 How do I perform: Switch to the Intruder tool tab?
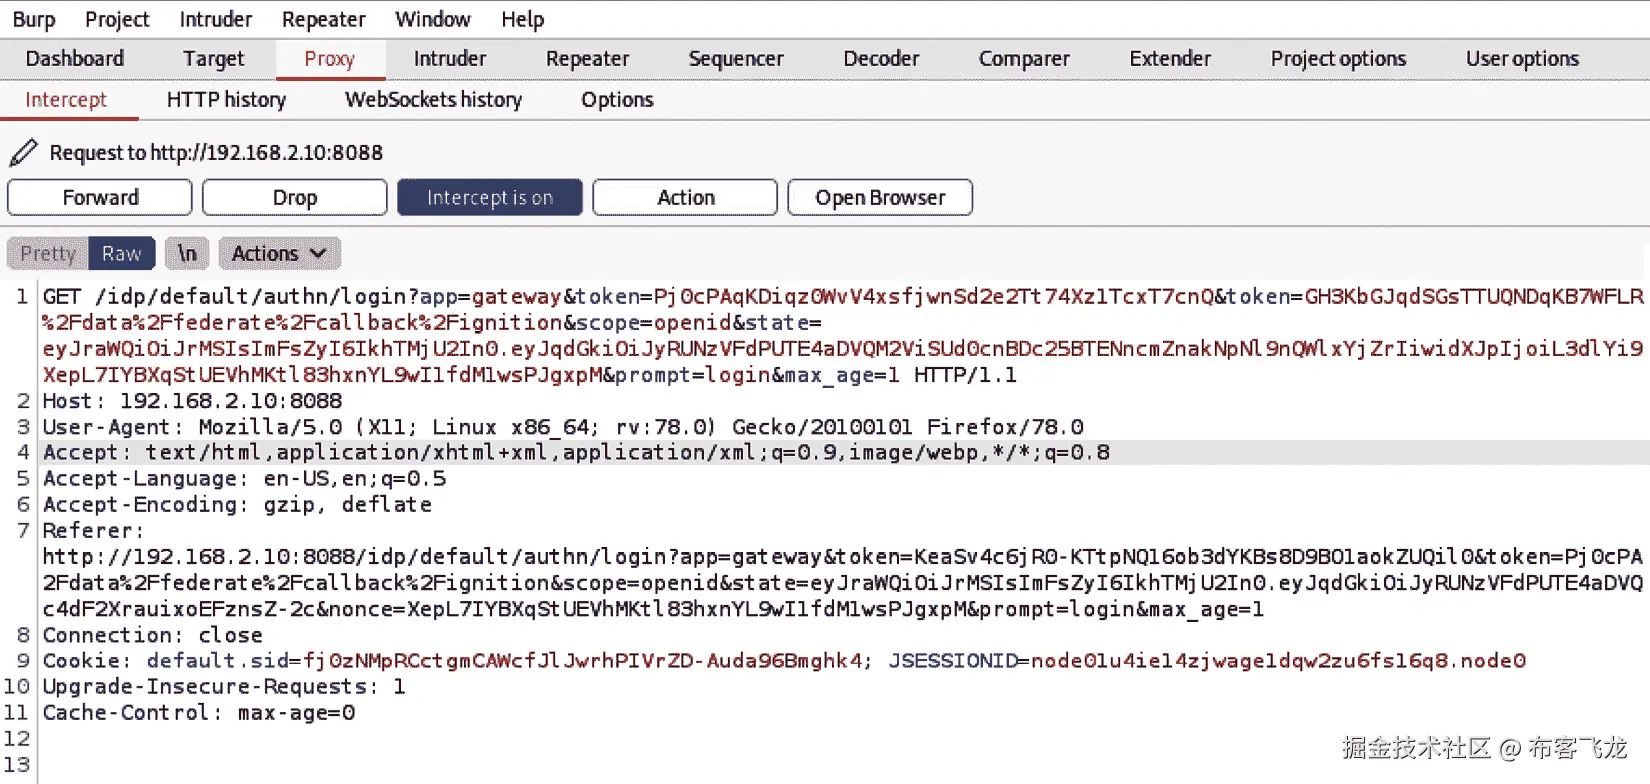[x=450, y=59]
